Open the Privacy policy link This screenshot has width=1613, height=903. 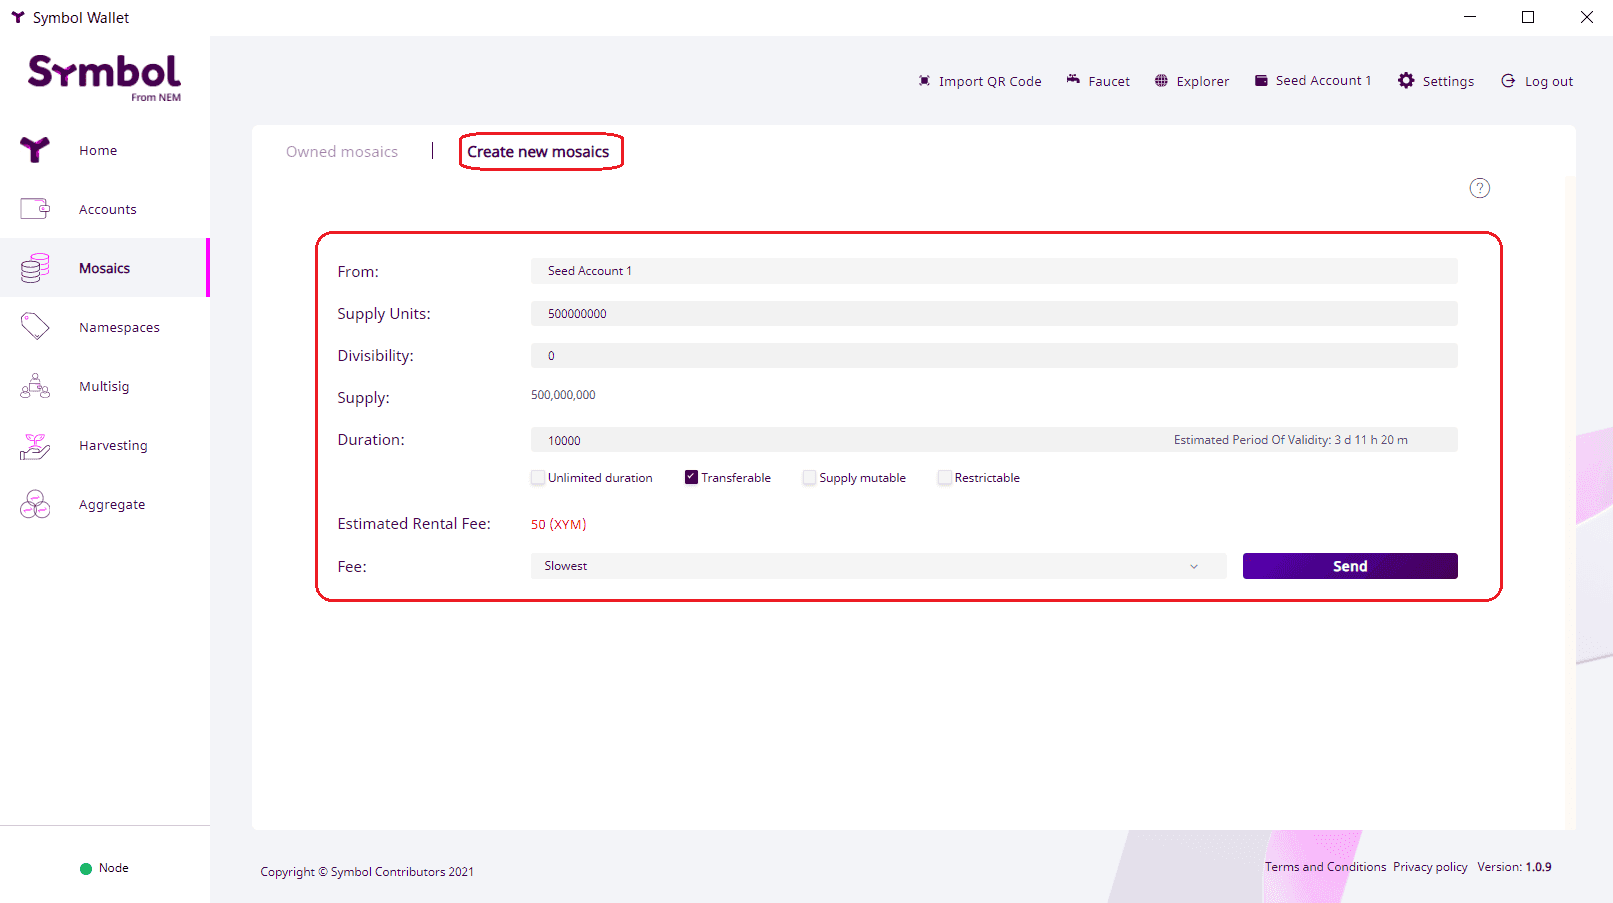pos(1430,867)
